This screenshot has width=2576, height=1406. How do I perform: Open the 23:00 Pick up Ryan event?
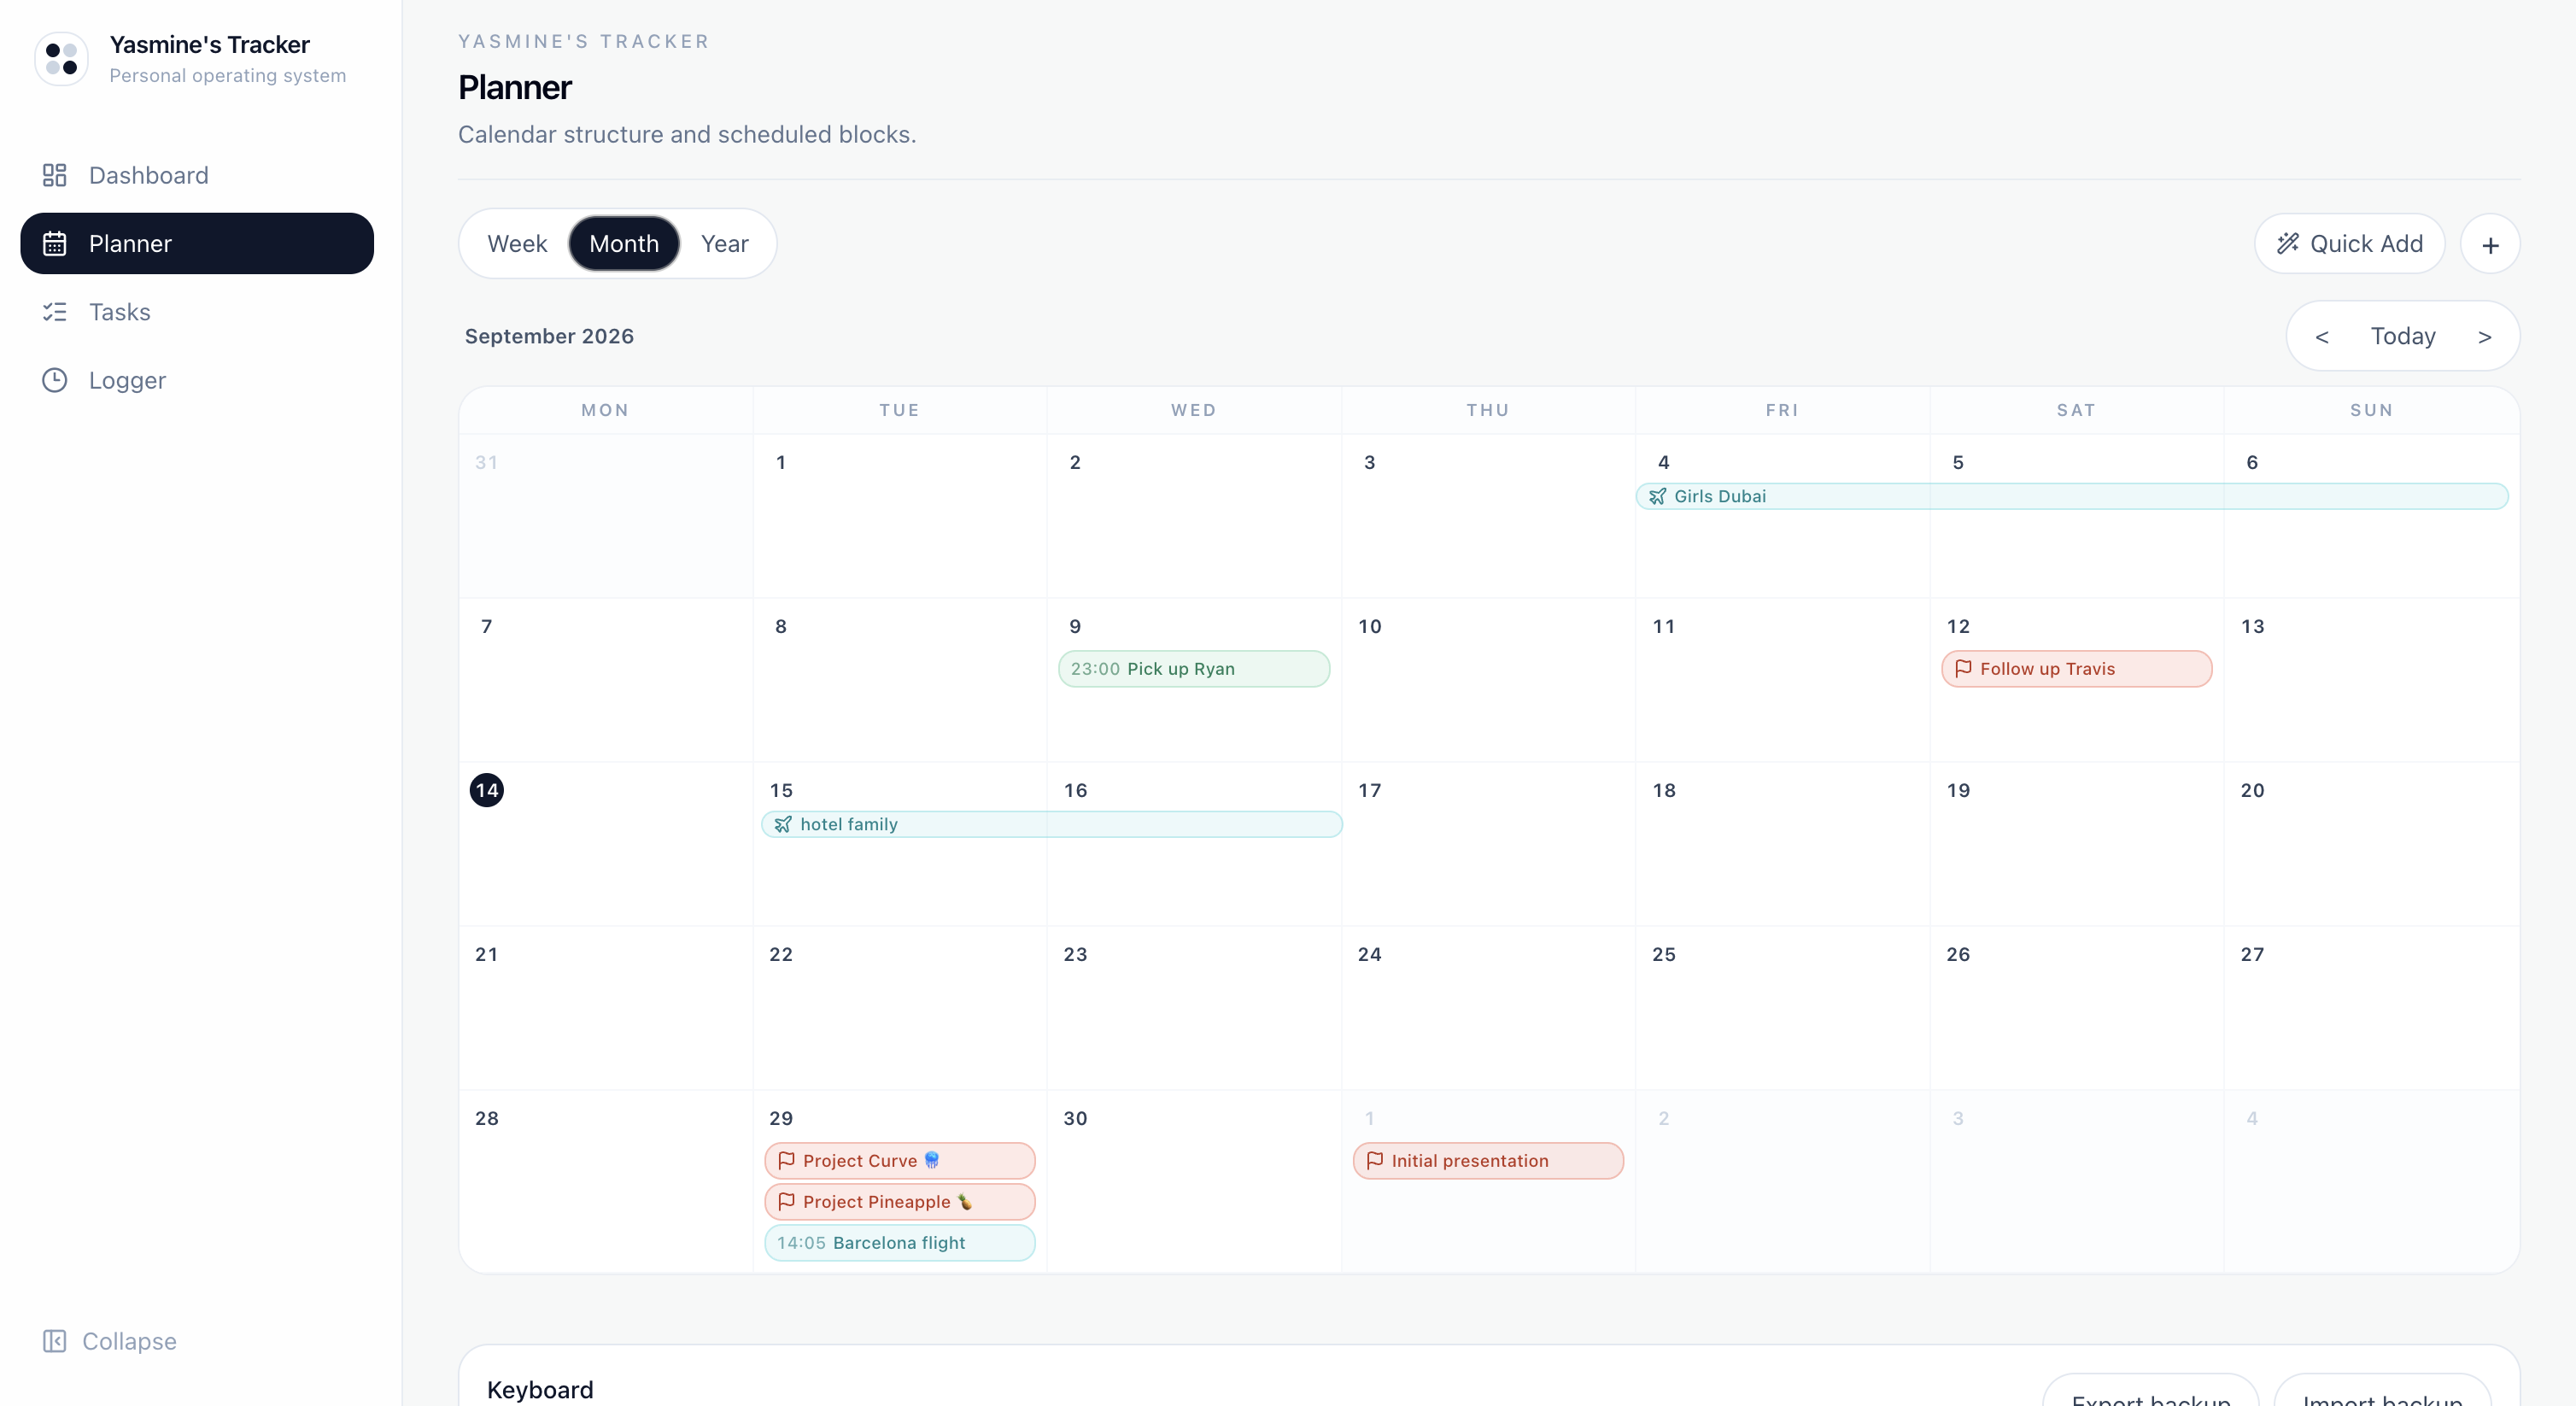click(x=1194, y=668)
